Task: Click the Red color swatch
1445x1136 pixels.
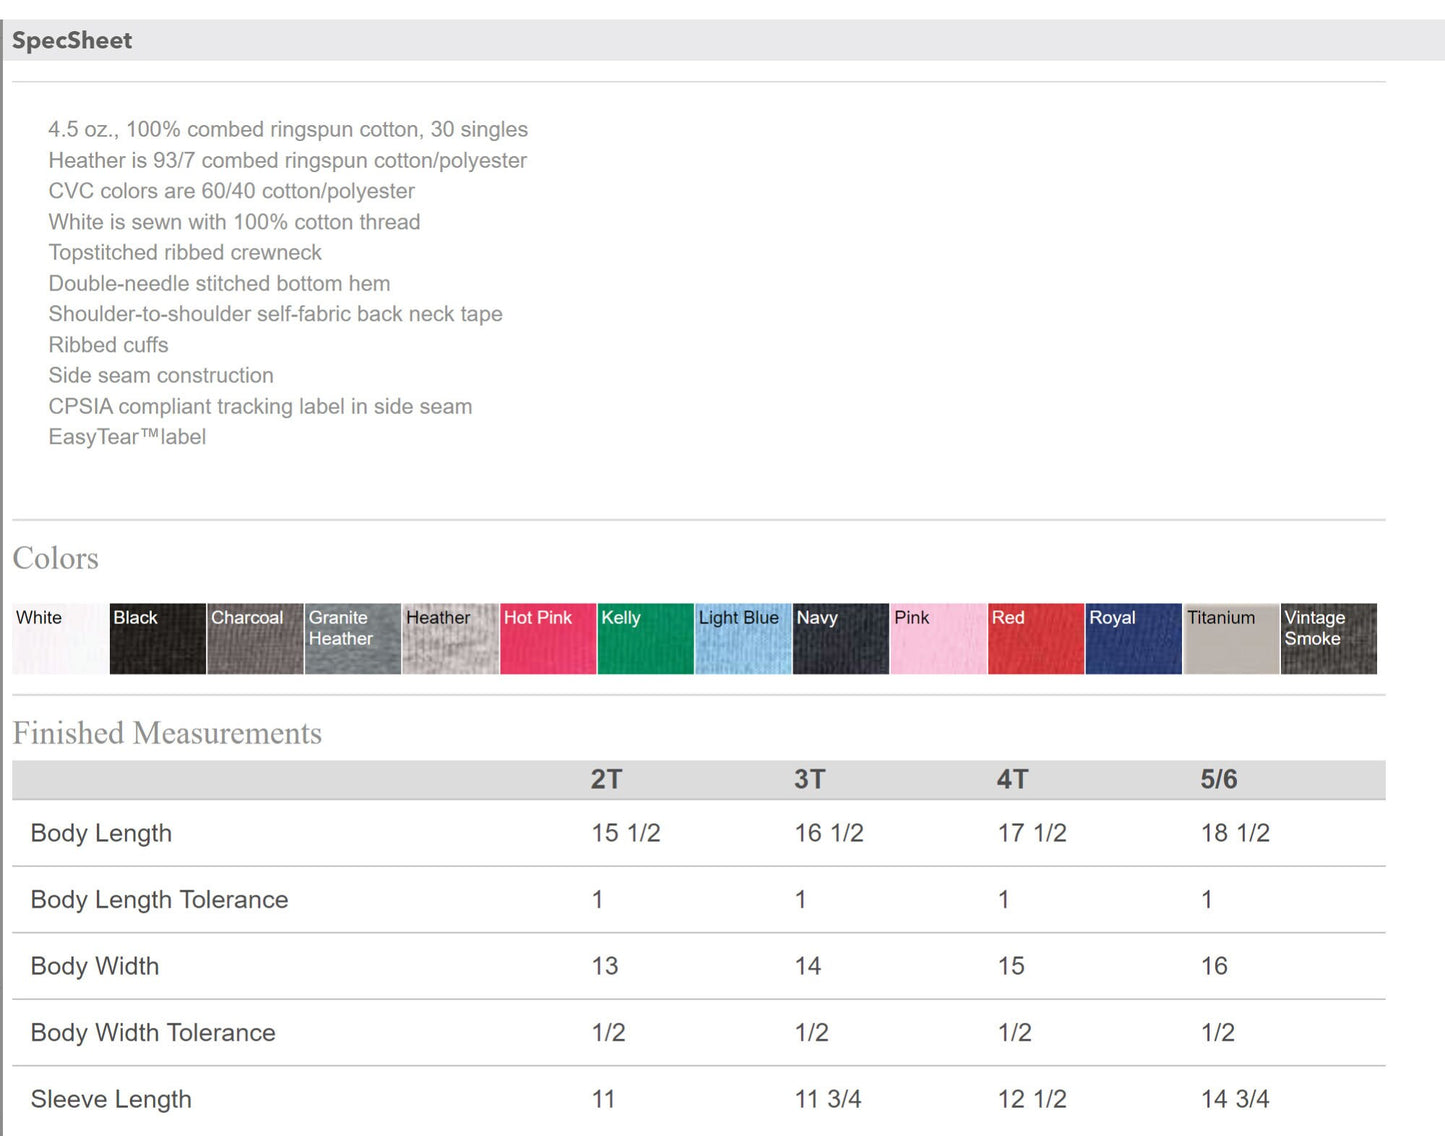Action: coord(1035,638)
